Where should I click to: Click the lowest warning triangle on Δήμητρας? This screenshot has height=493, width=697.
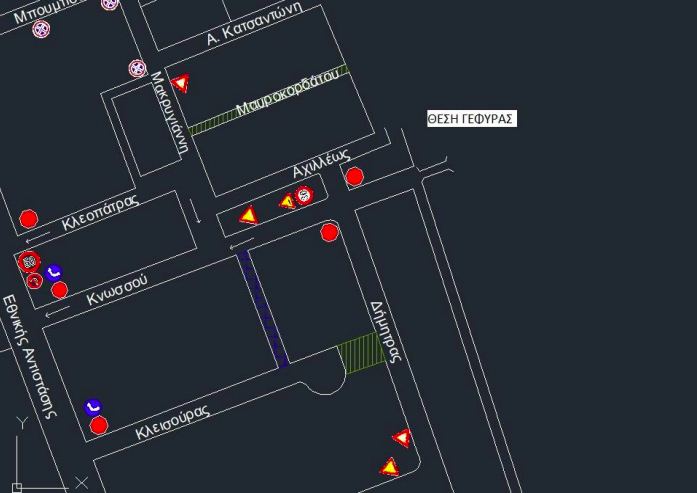tap(390, 466)
